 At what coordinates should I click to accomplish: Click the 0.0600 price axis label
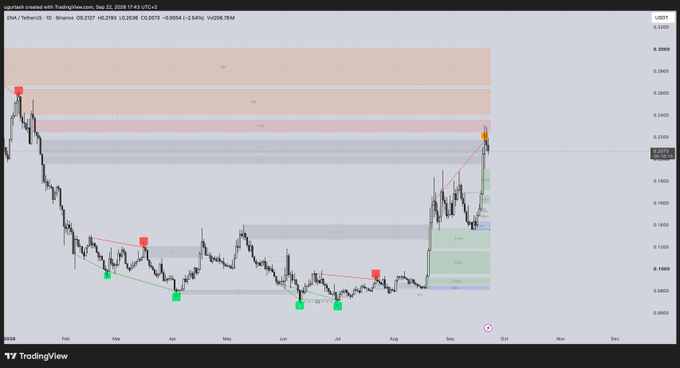point(661,313)
